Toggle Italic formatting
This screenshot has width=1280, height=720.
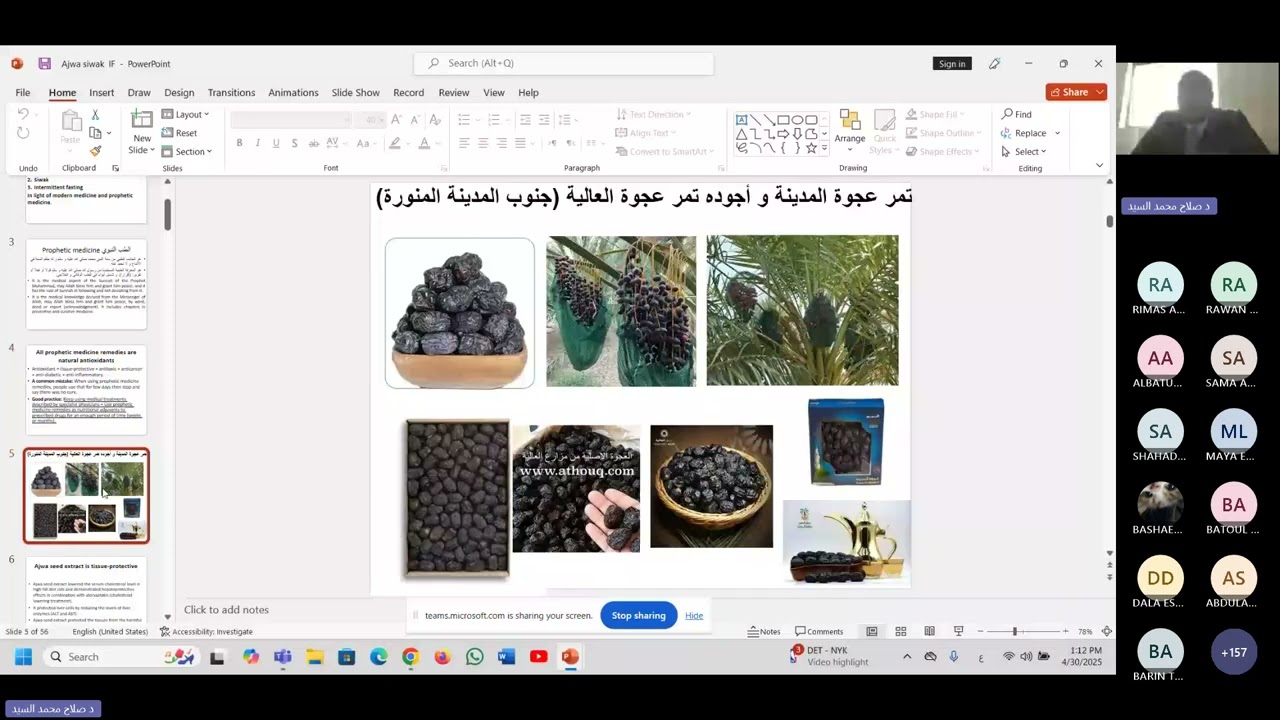coord(258,143)
